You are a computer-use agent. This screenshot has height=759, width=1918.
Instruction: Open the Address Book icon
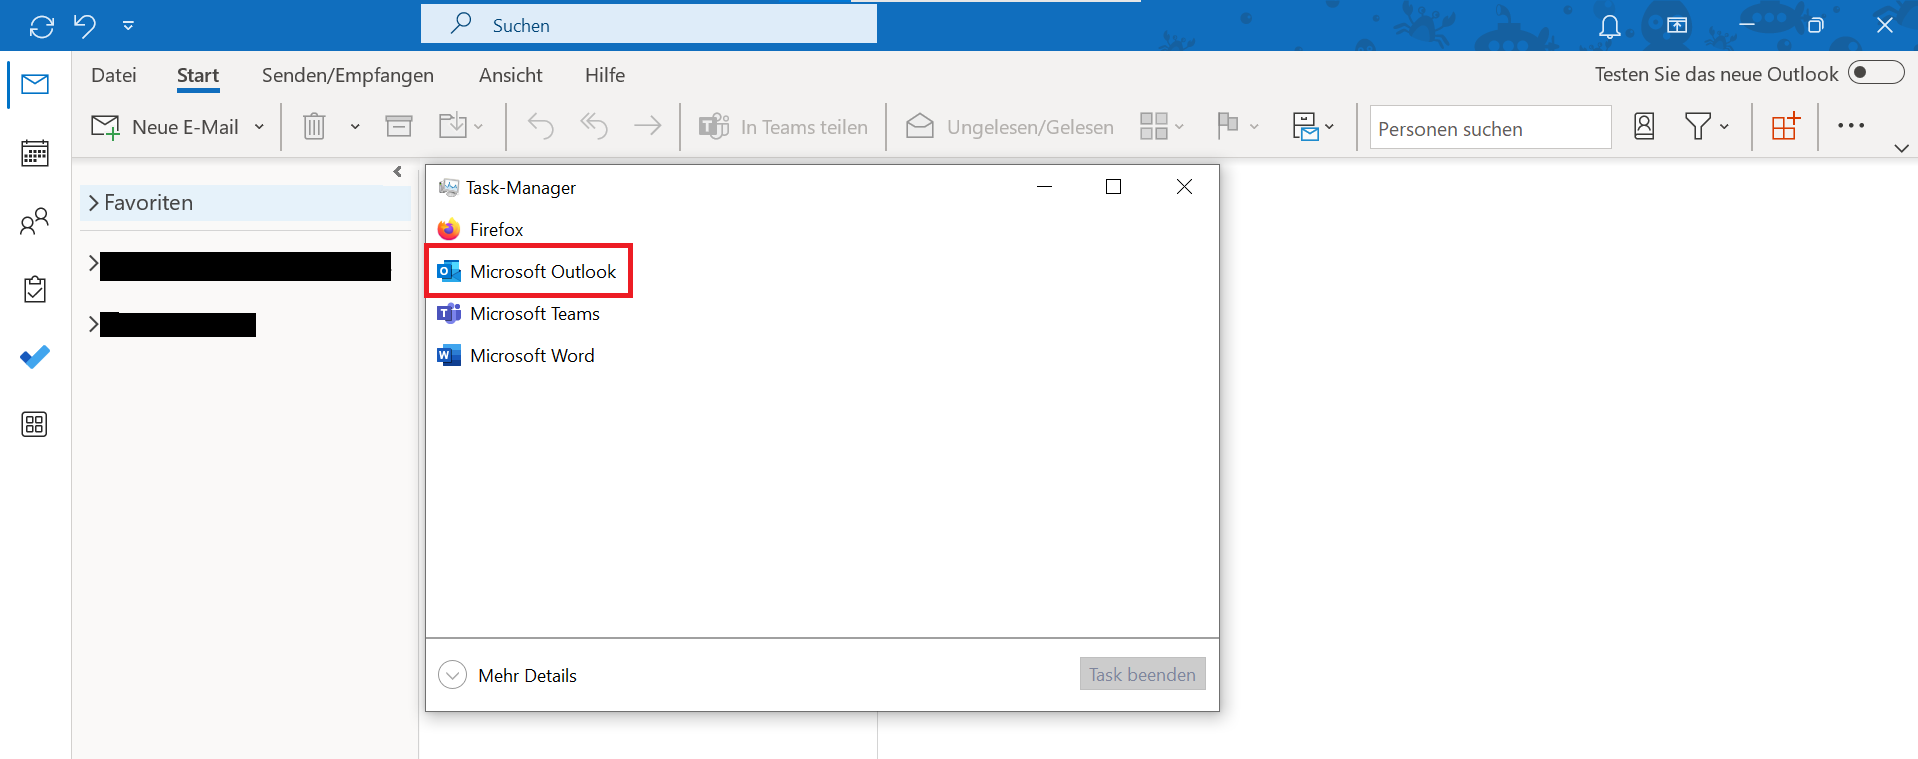pyautogui.click(x=1644, y=126)
